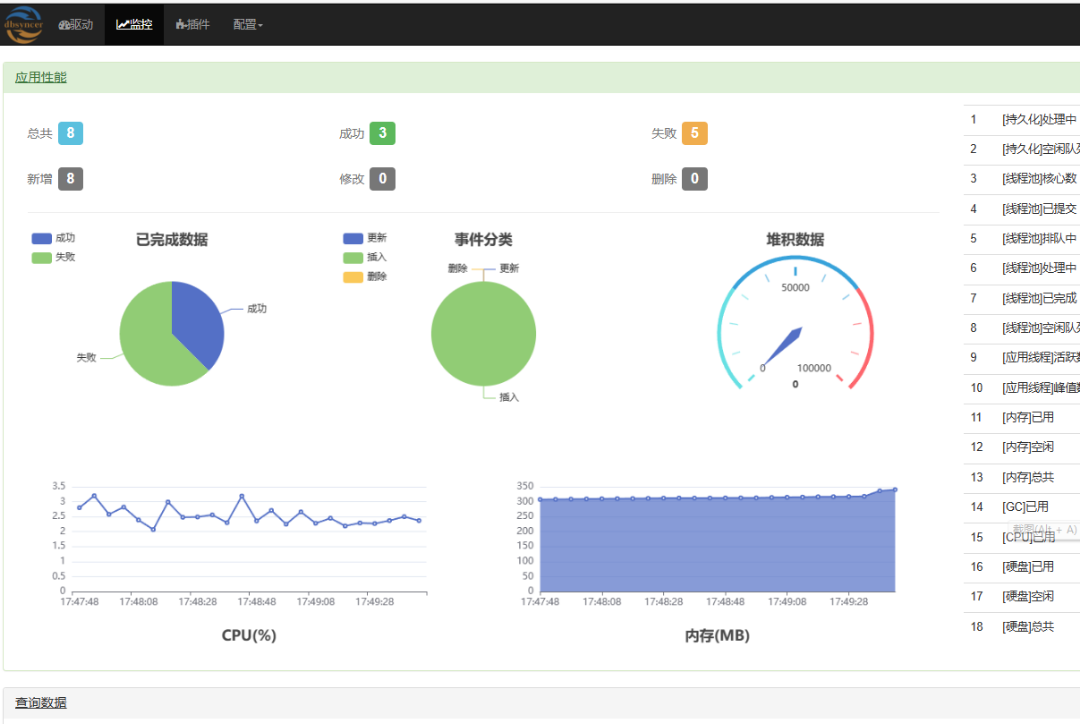Open the 驱动 navigation tab

76,24
